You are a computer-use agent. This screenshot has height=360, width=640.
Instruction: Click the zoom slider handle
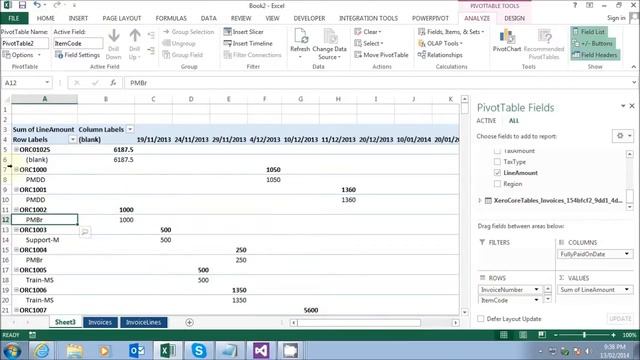click(584, 335)
